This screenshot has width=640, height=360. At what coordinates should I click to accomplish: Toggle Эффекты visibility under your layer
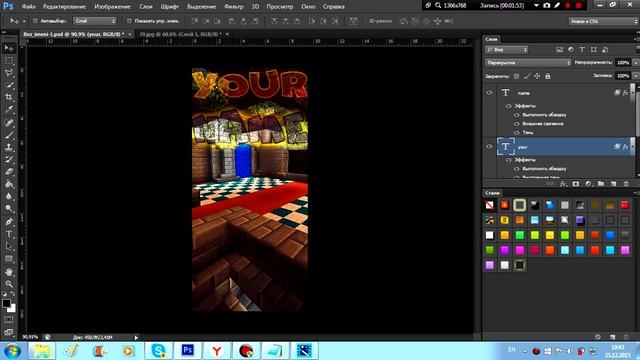tap(509, 160)
